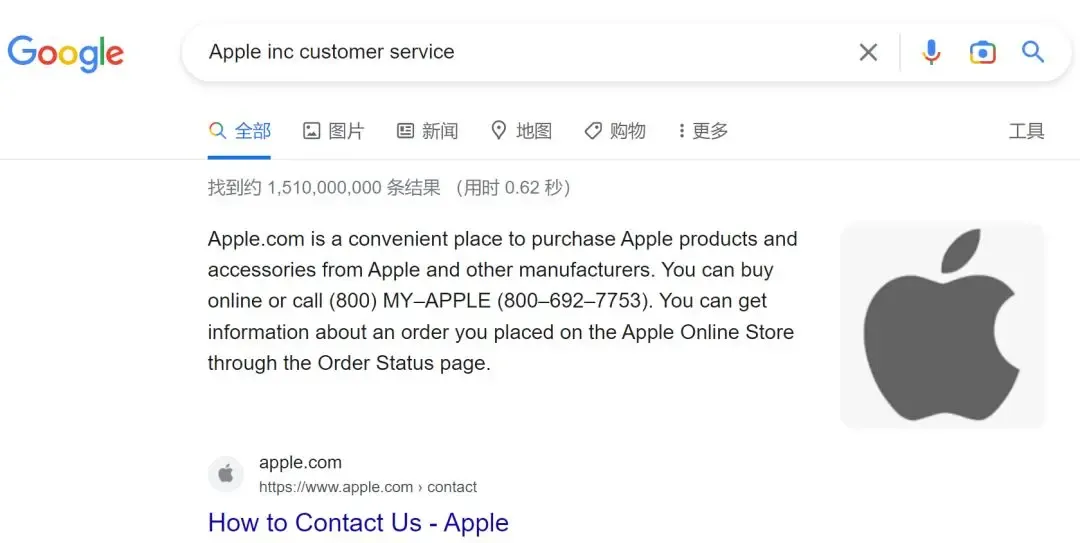Open the 工具 search tools
The width and height of the screenshot is (1080, 543).
1026,131
